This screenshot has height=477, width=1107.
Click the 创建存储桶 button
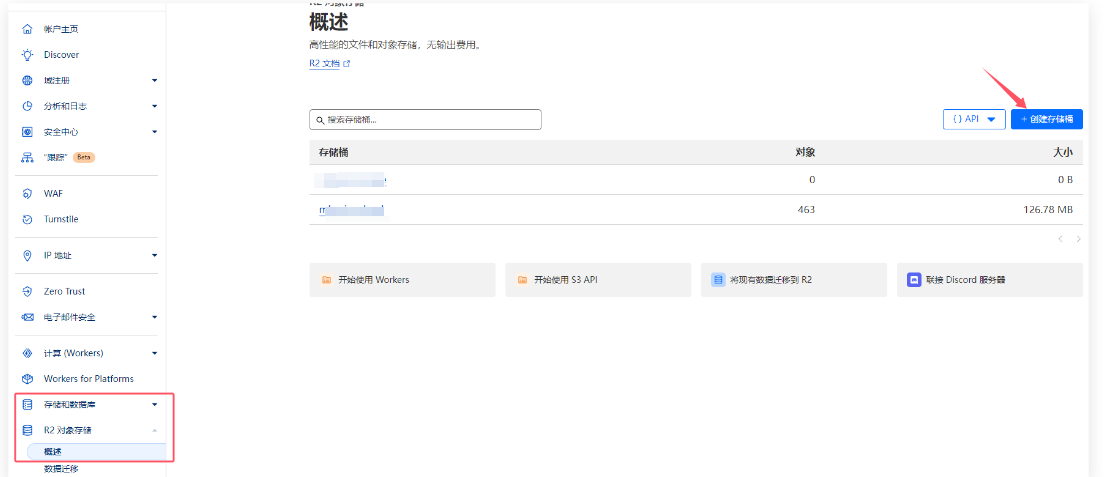click(1046, 119)
